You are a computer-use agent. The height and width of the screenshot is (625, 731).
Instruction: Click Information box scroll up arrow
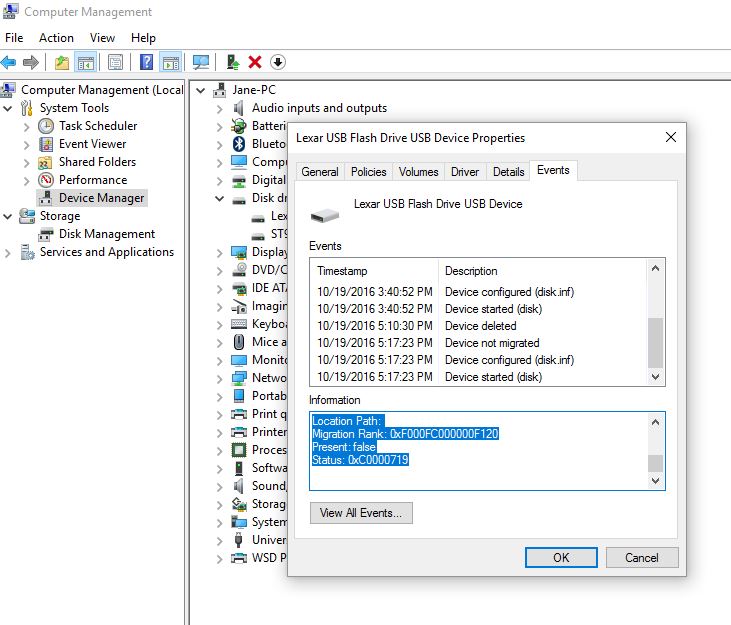click(x=655, y=422)
